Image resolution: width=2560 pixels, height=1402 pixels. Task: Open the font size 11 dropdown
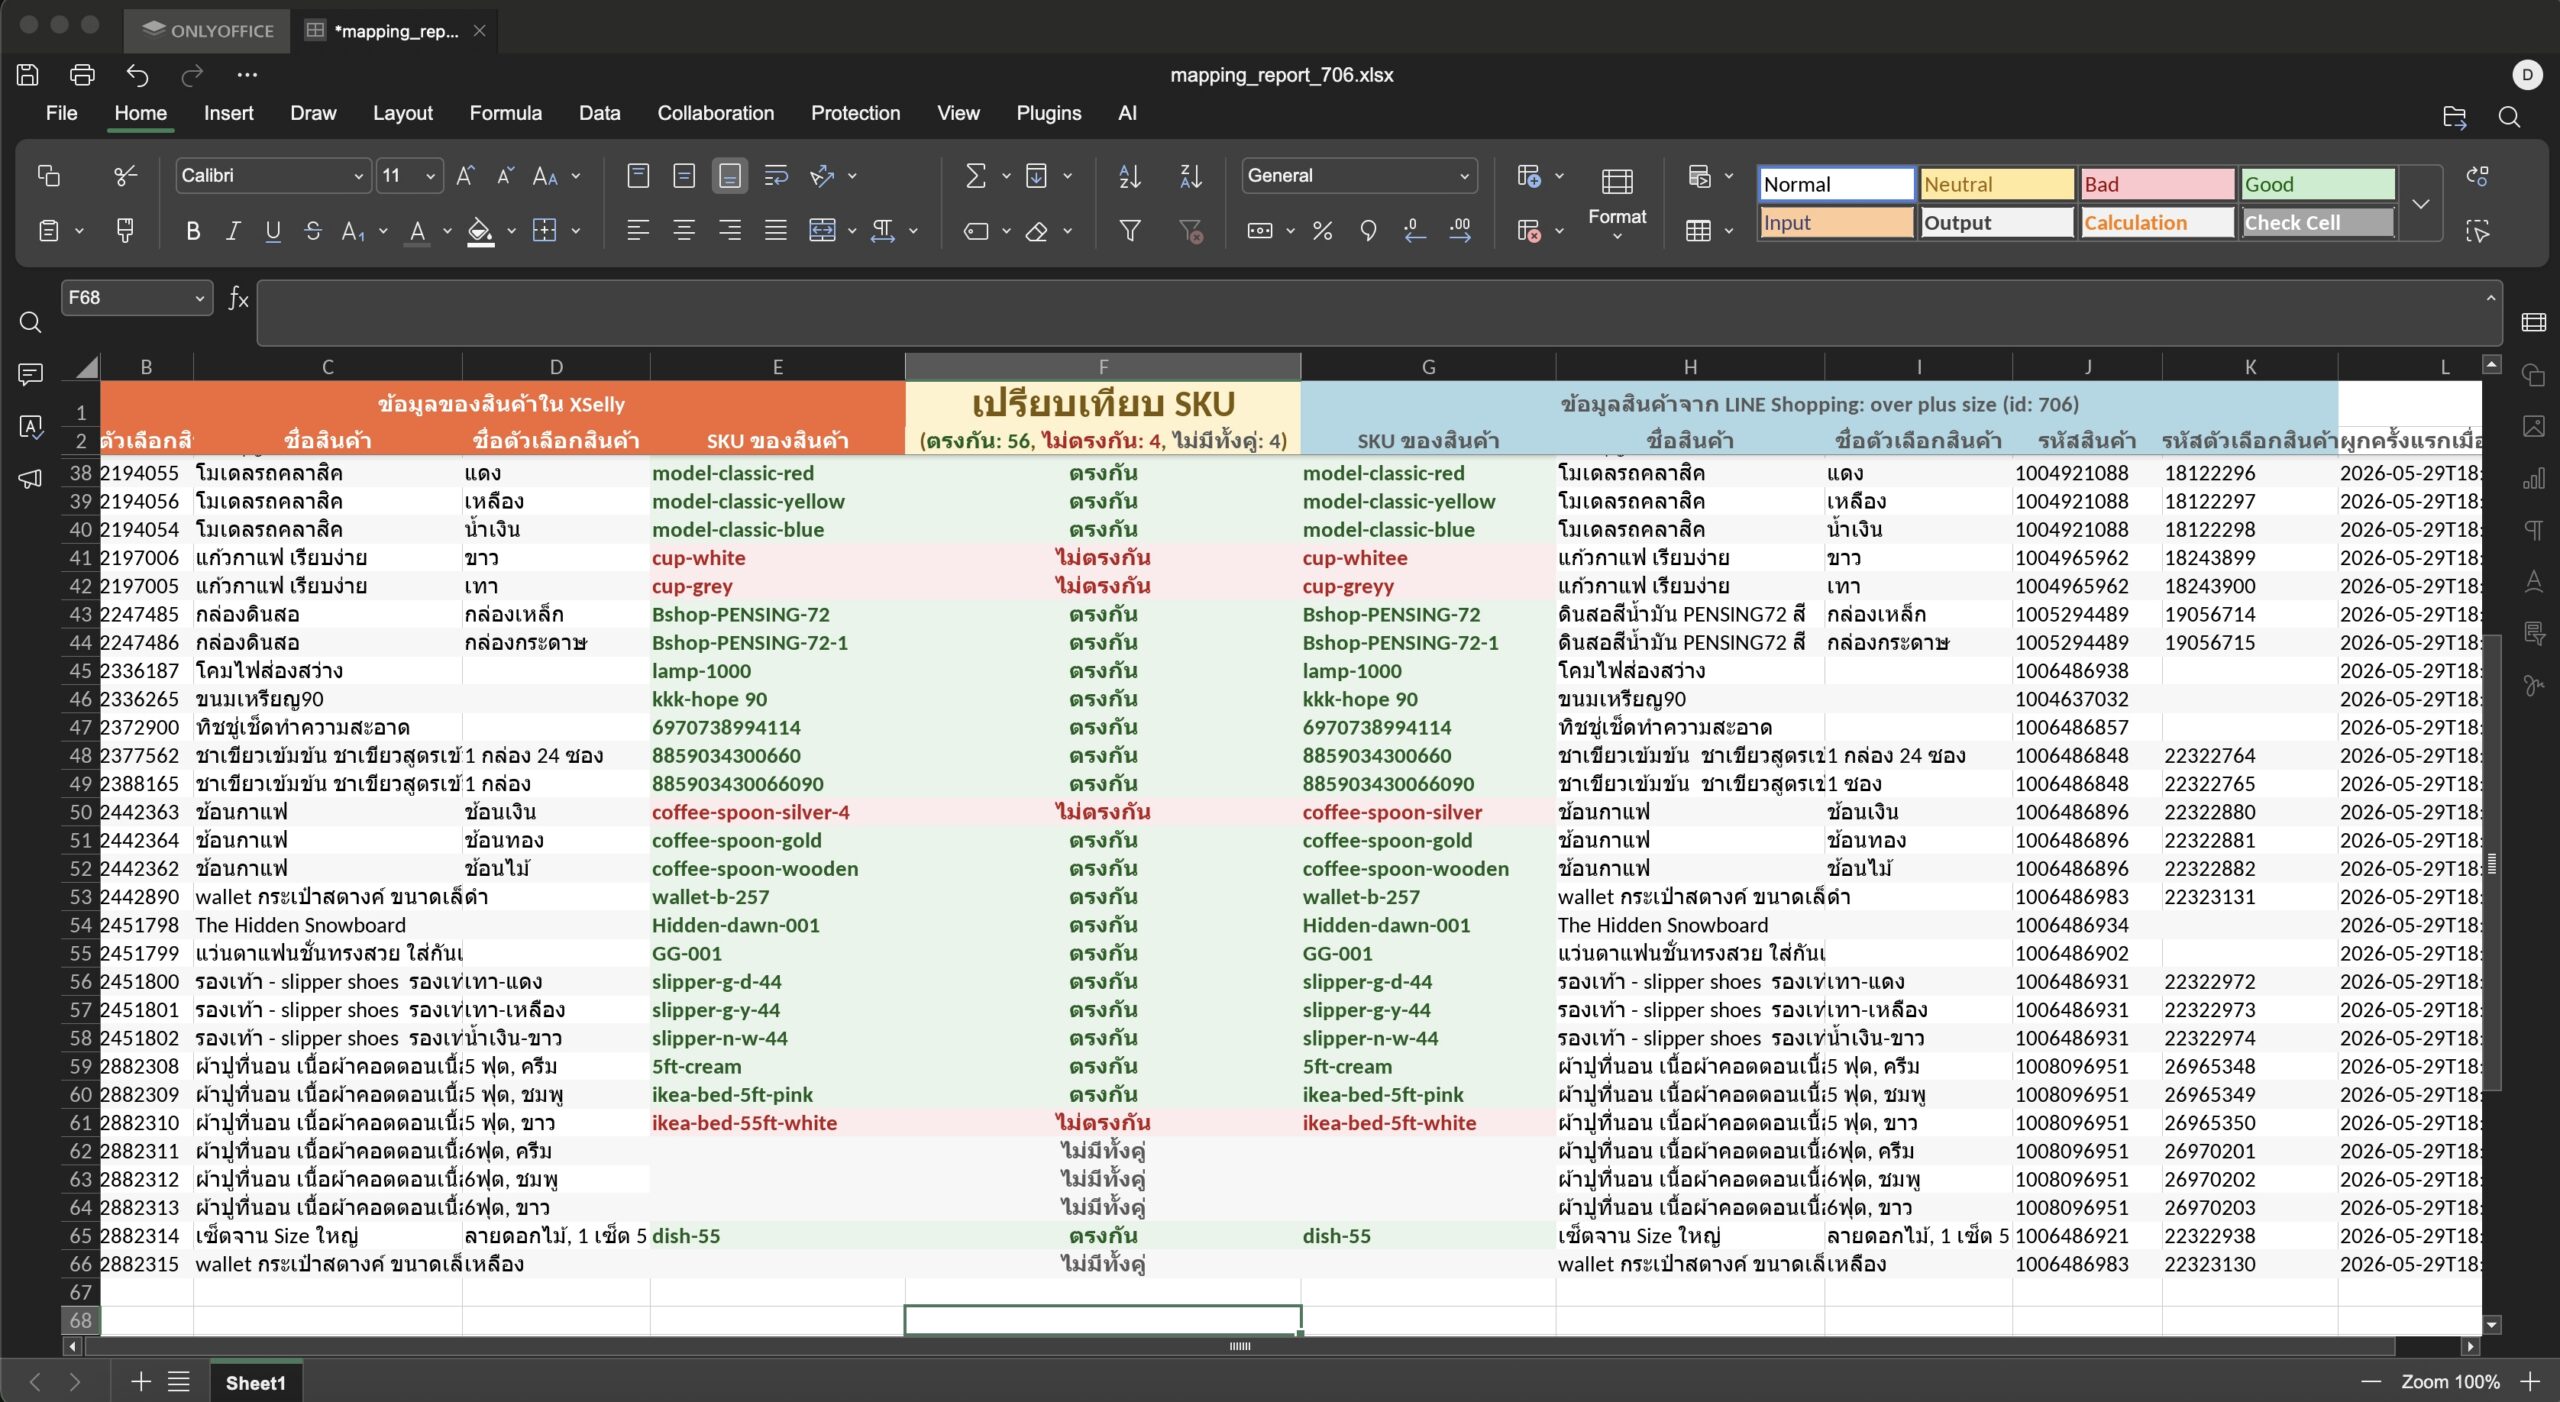[x=430, y=176]
